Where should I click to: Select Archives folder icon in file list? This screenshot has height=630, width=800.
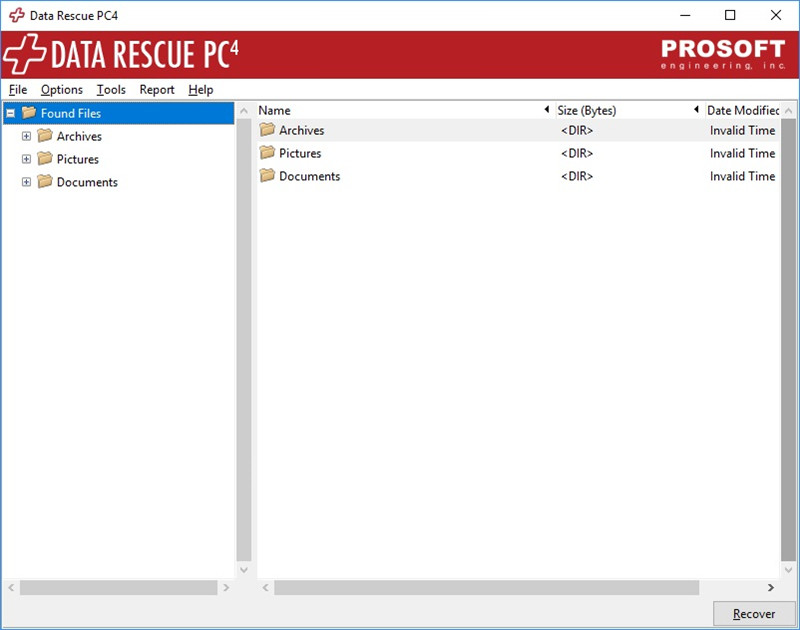pos(267,130)
